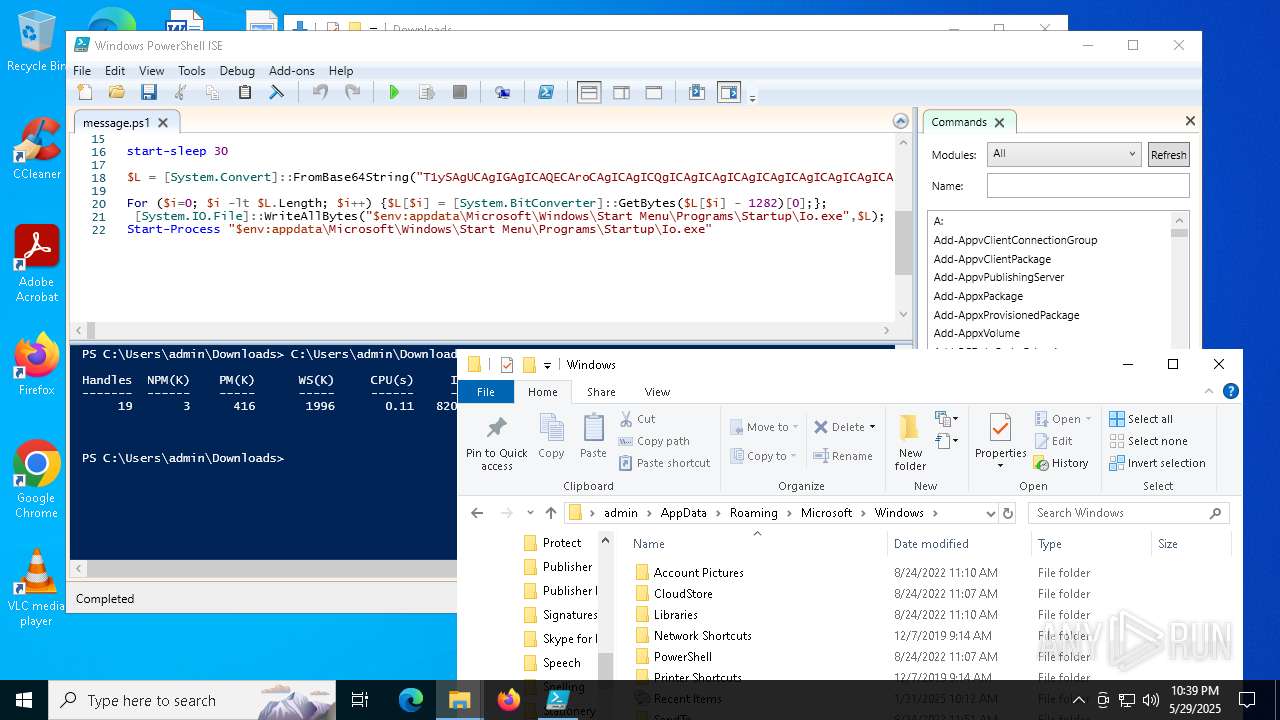Click the Clear console pane icon
This screenshot has width=1280, height=720.
277,92
